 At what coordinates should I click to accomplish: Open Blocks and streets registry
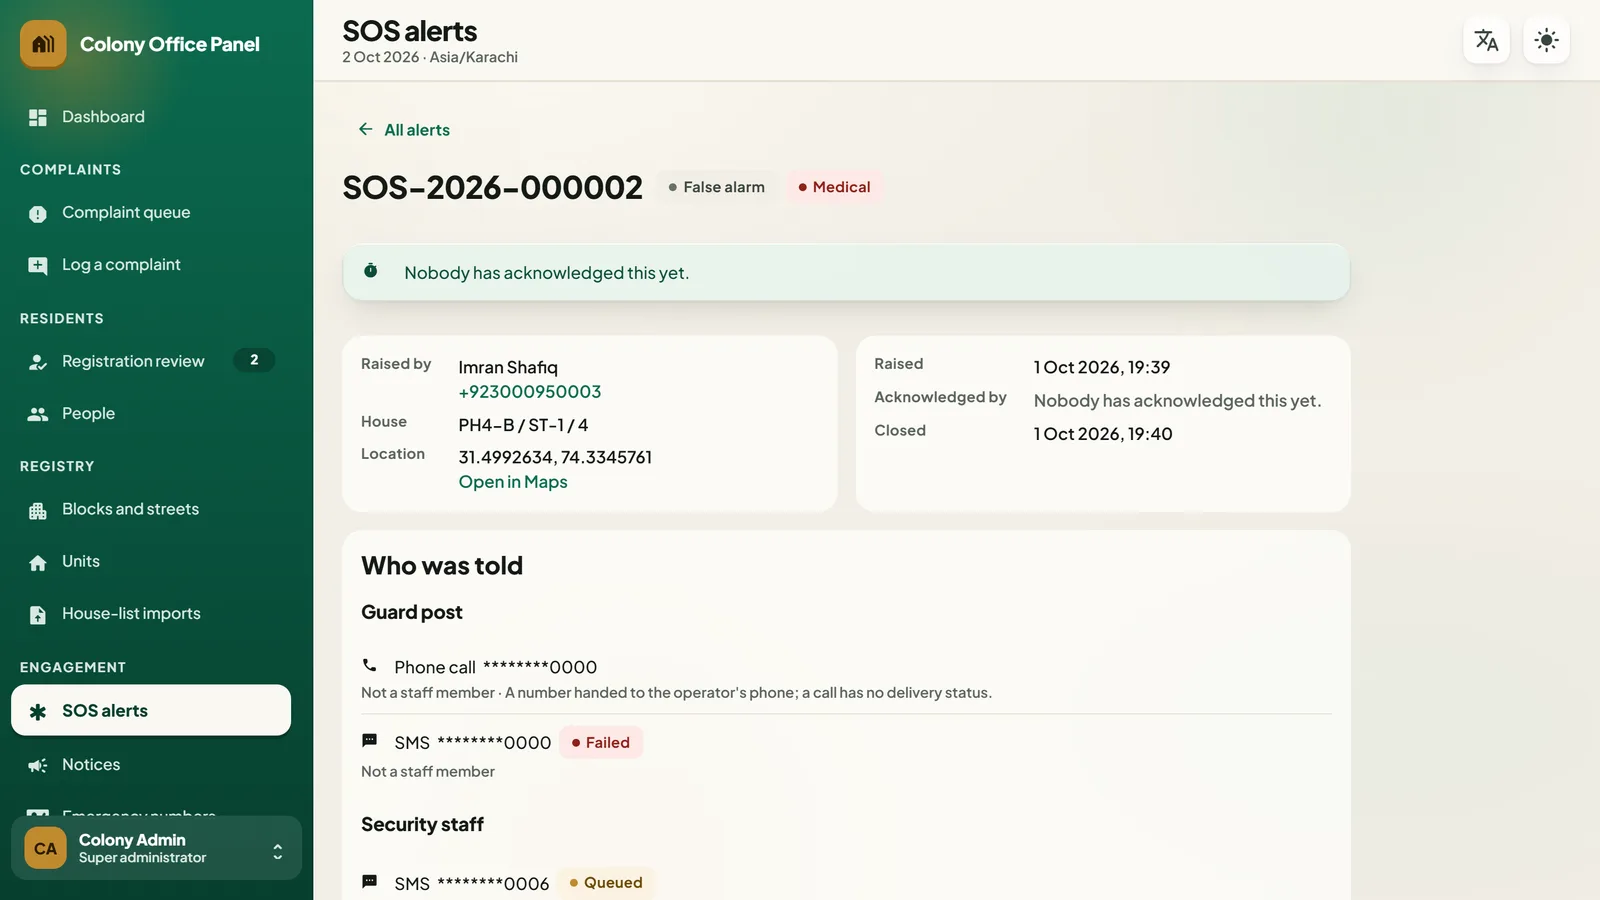(x=151, y=509)
